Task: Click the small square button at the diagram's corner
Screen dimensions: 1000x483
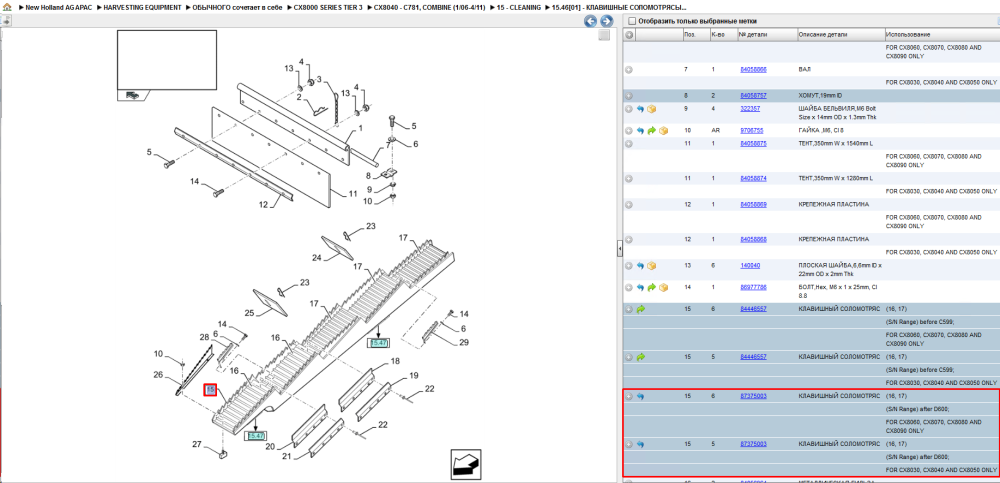Action: (x=603, y=36)
